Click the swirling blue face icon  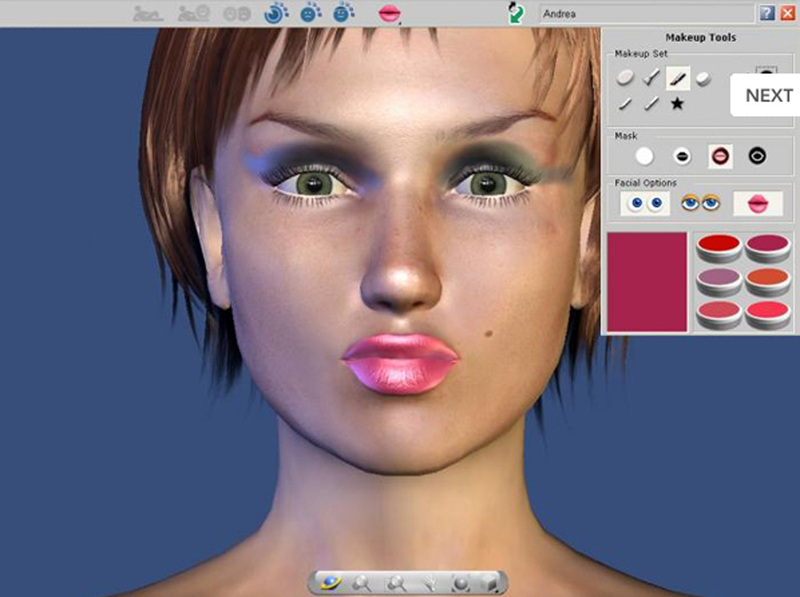(x=276, y=13)
